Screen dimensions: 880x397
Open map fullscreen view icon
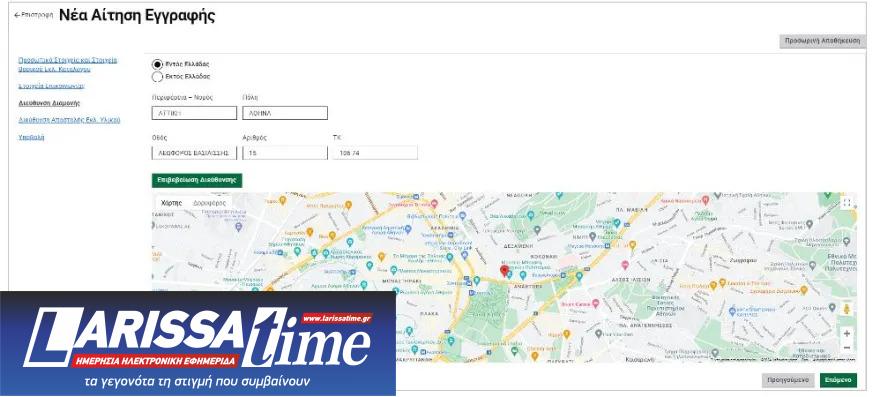click(846, 203)
